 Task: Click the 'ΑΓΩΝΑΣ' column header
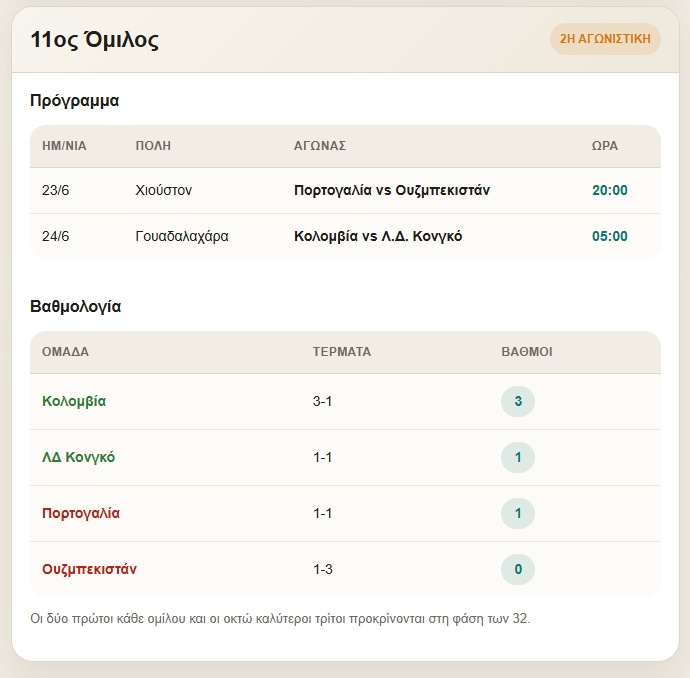[320, 146]
